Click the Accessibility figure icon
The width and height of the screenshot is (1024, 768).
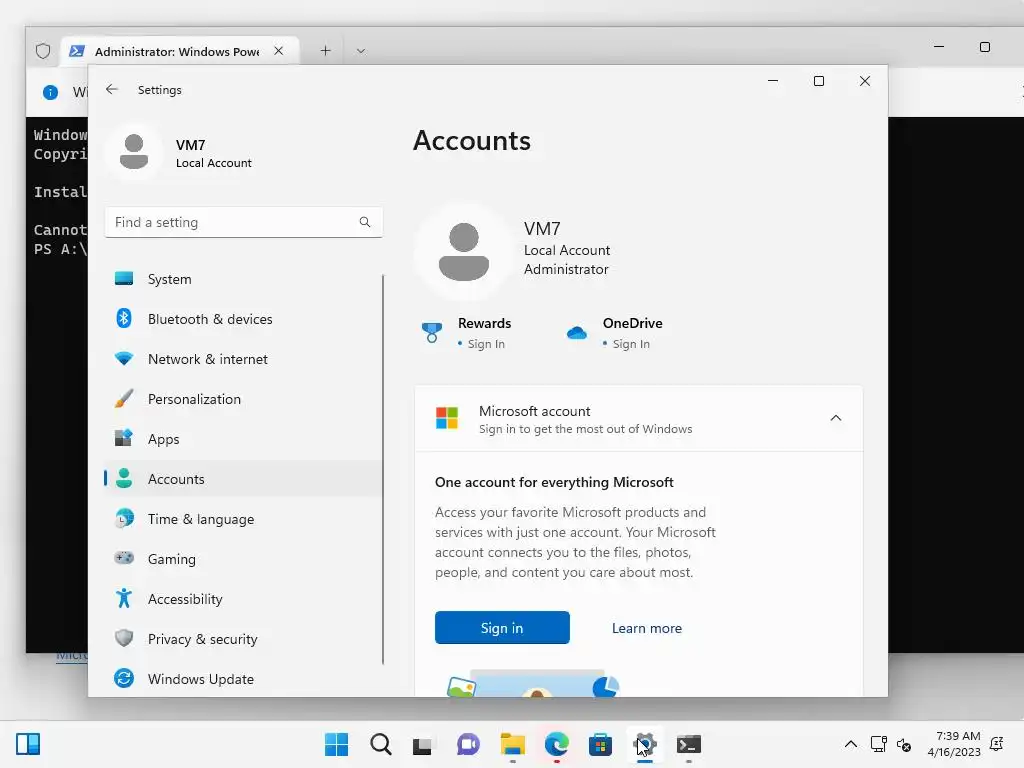123,598
